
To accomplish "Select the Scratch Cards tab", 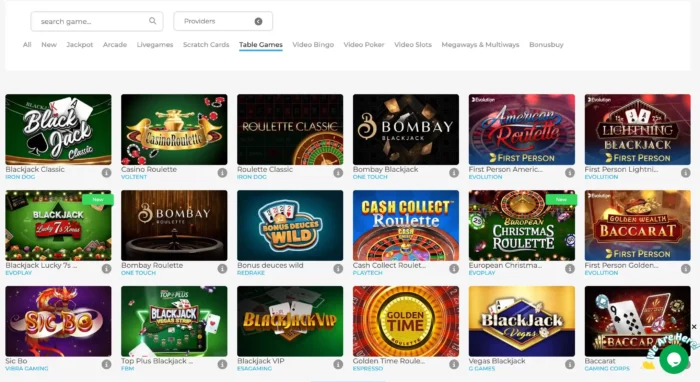I will (x=206, y=45).
